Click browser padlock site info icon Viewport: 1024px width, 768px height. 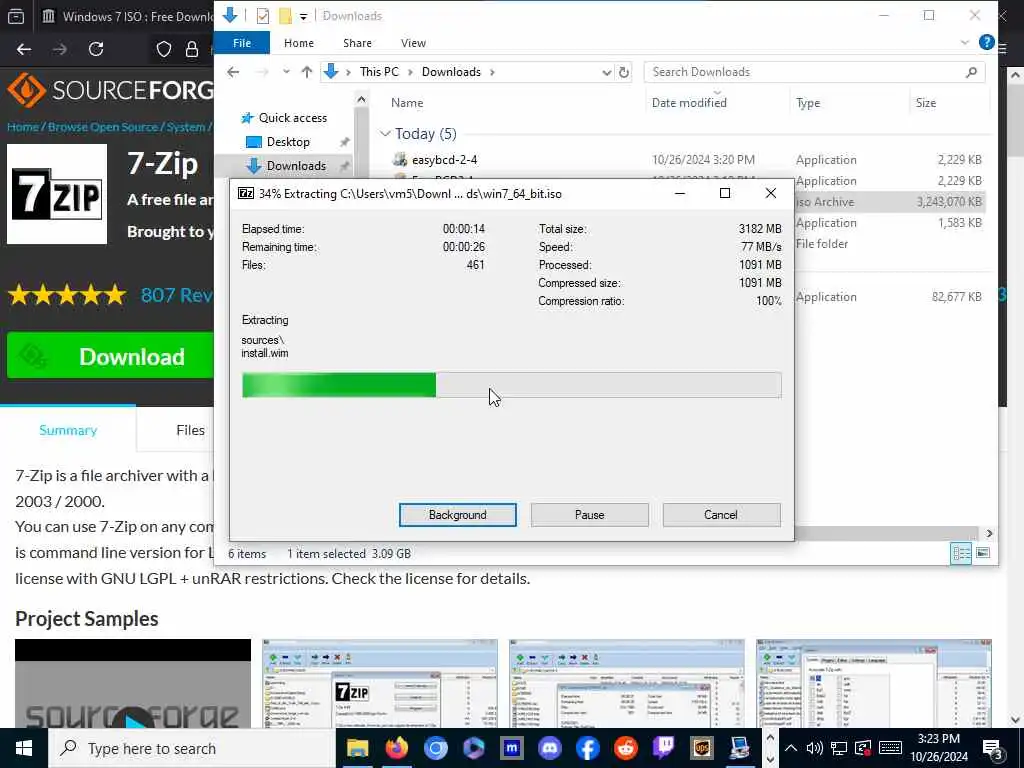[192, 49]
